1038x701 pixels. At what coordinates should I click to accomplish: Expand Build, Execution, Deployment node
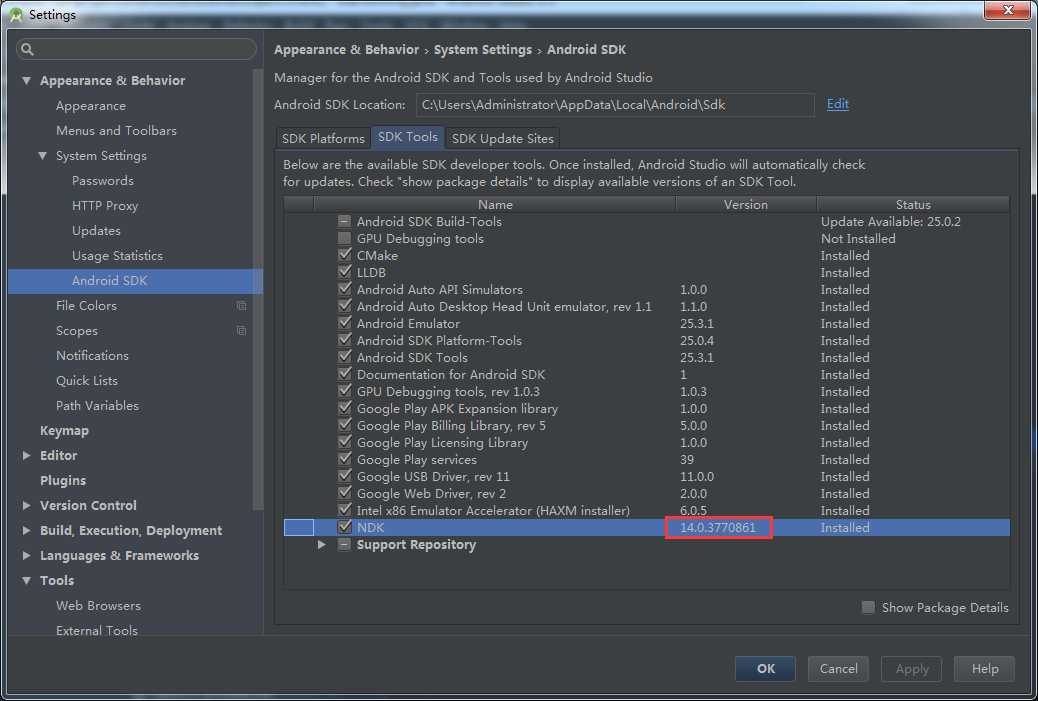coord(26,530)
